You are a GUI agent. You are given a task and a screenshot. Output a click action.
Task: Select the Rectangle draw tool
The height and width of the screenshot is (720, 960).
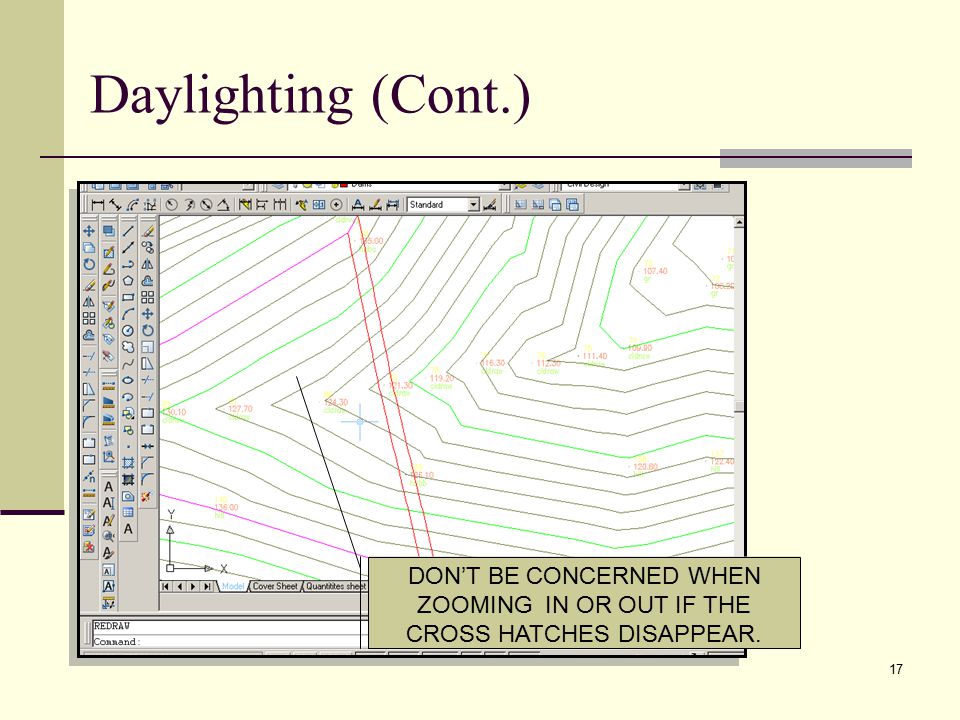tap(128, 297)
